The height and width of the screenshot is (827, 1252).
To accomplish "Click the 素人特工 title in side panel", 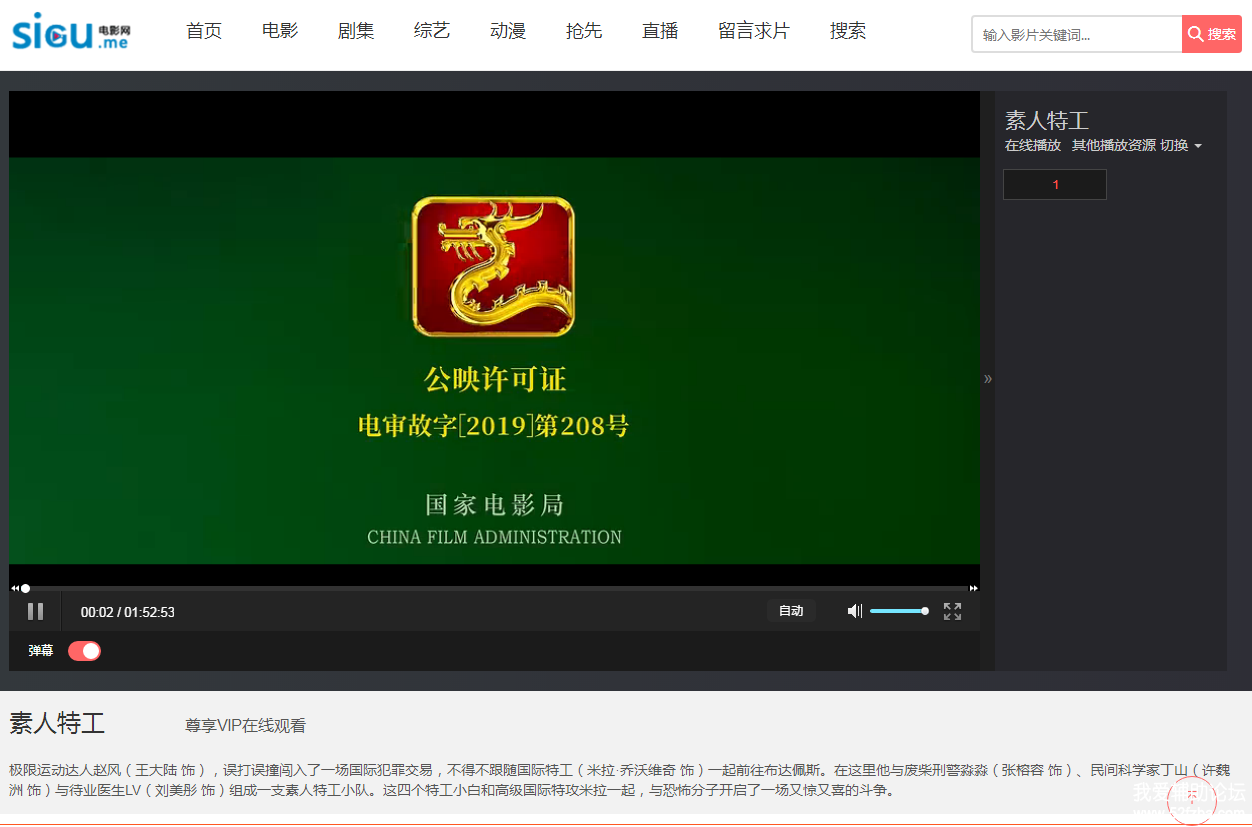I will [1047, 121].
